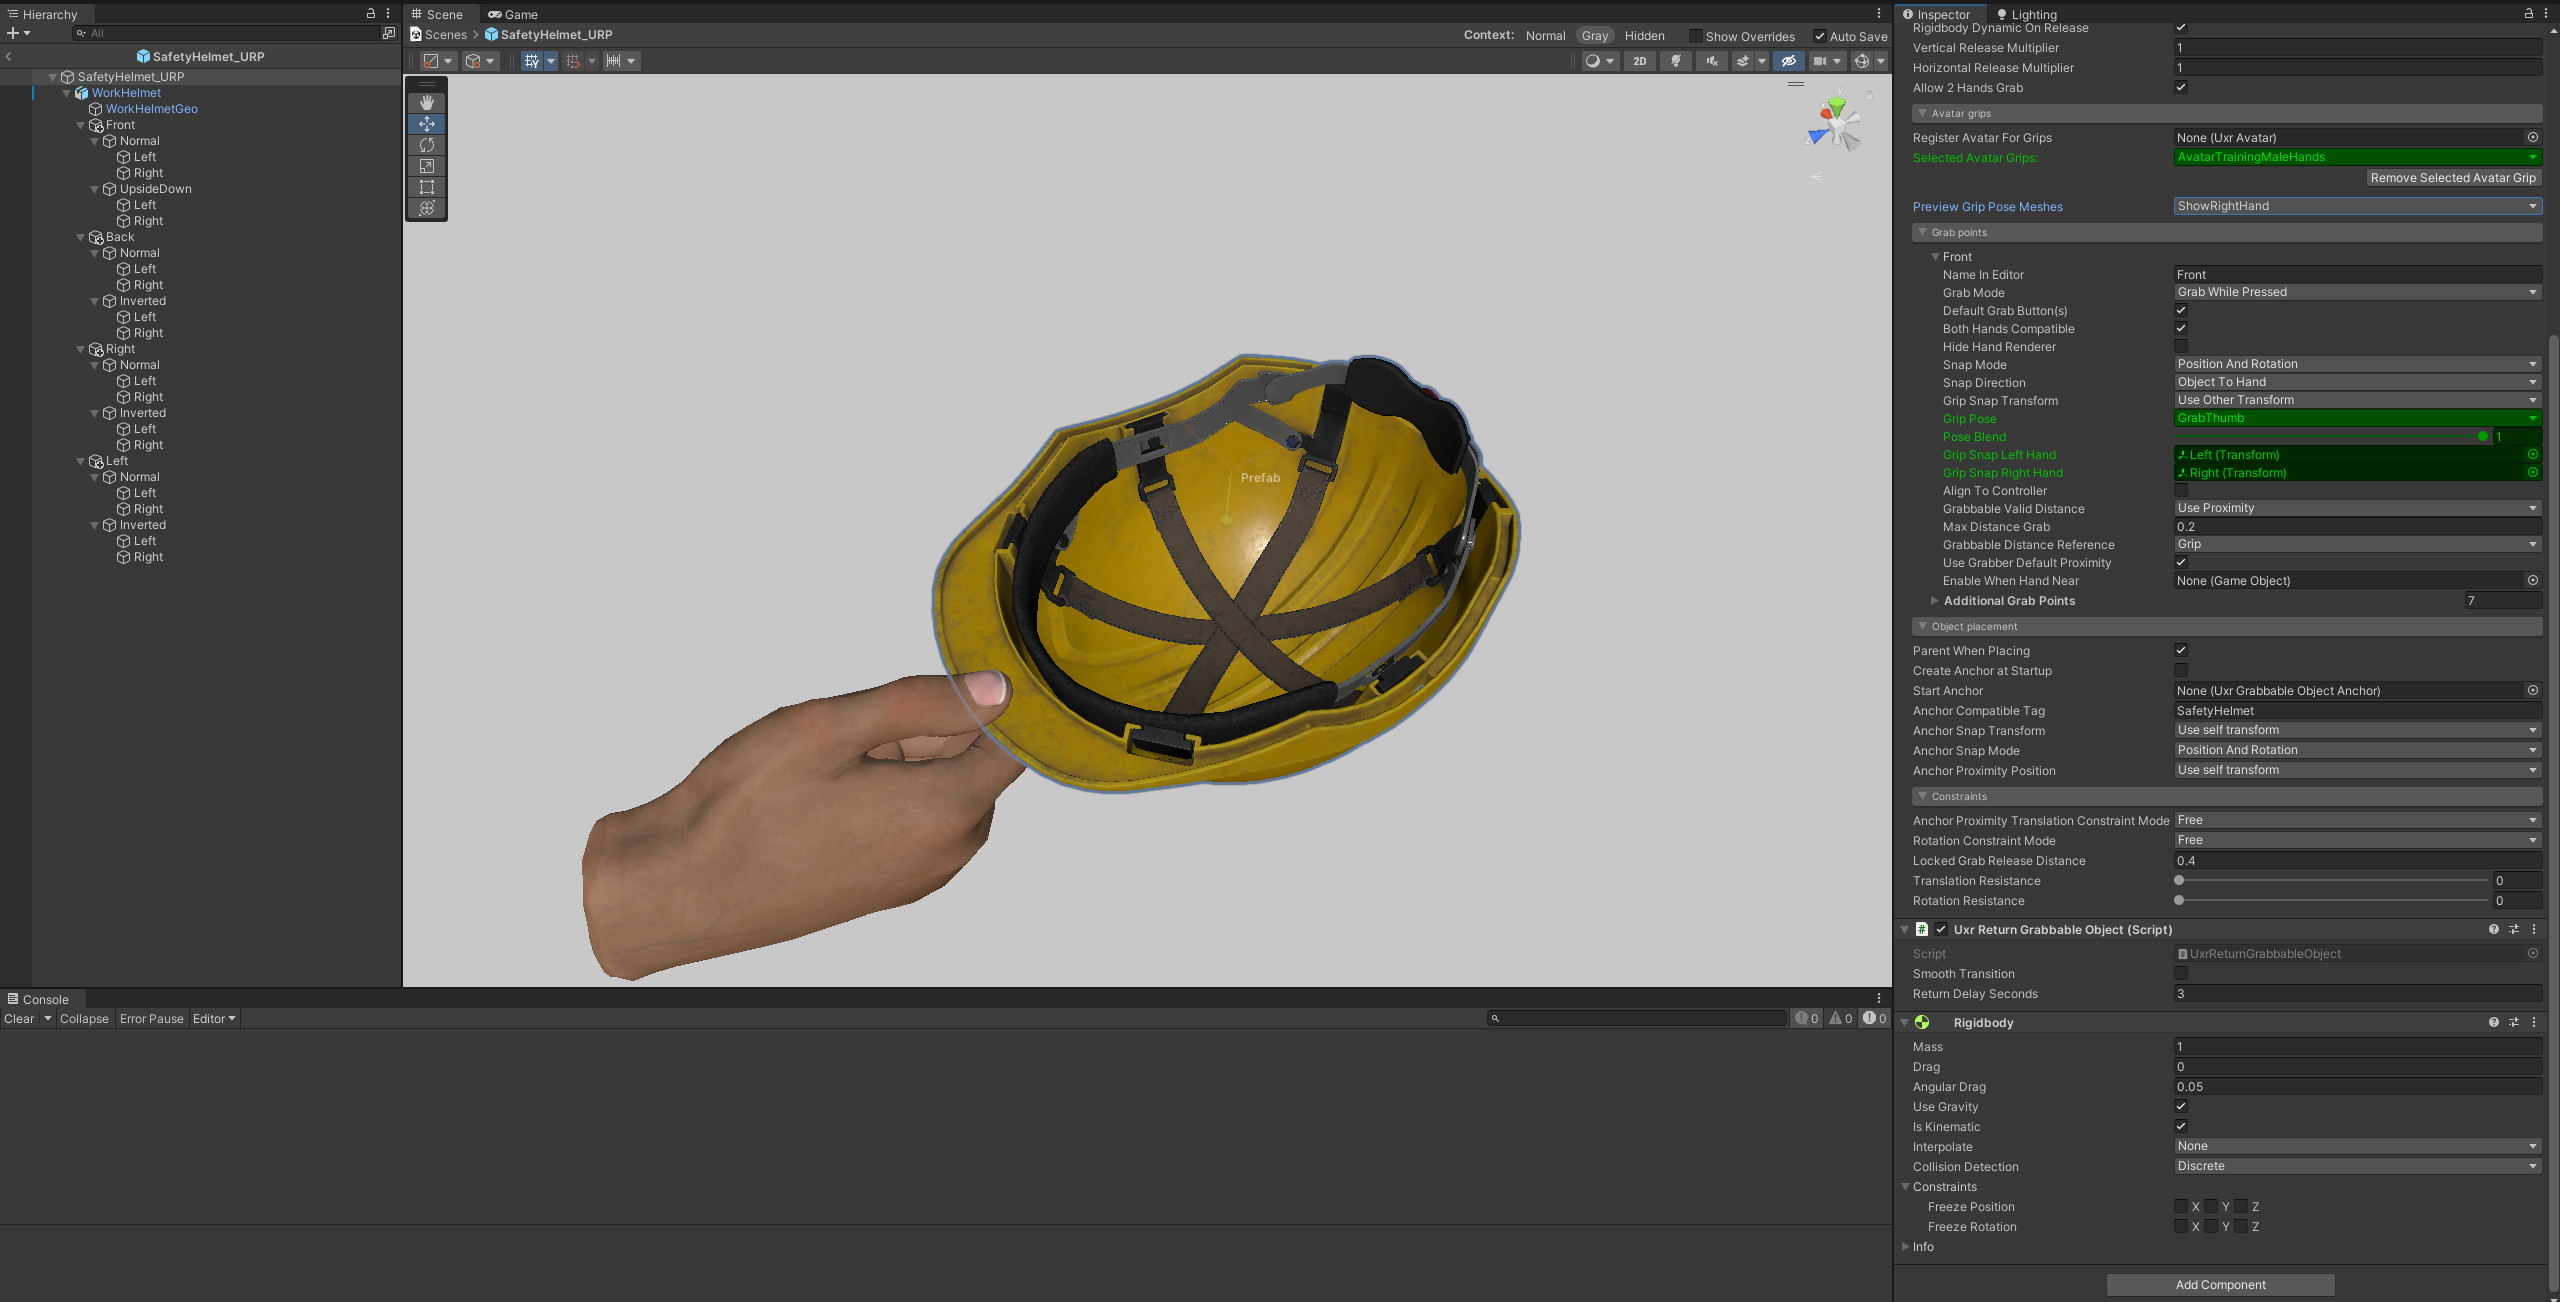Click Remove Selected Avatar Grip button
The image size is (2560, 1302).
coord(2453,178)
